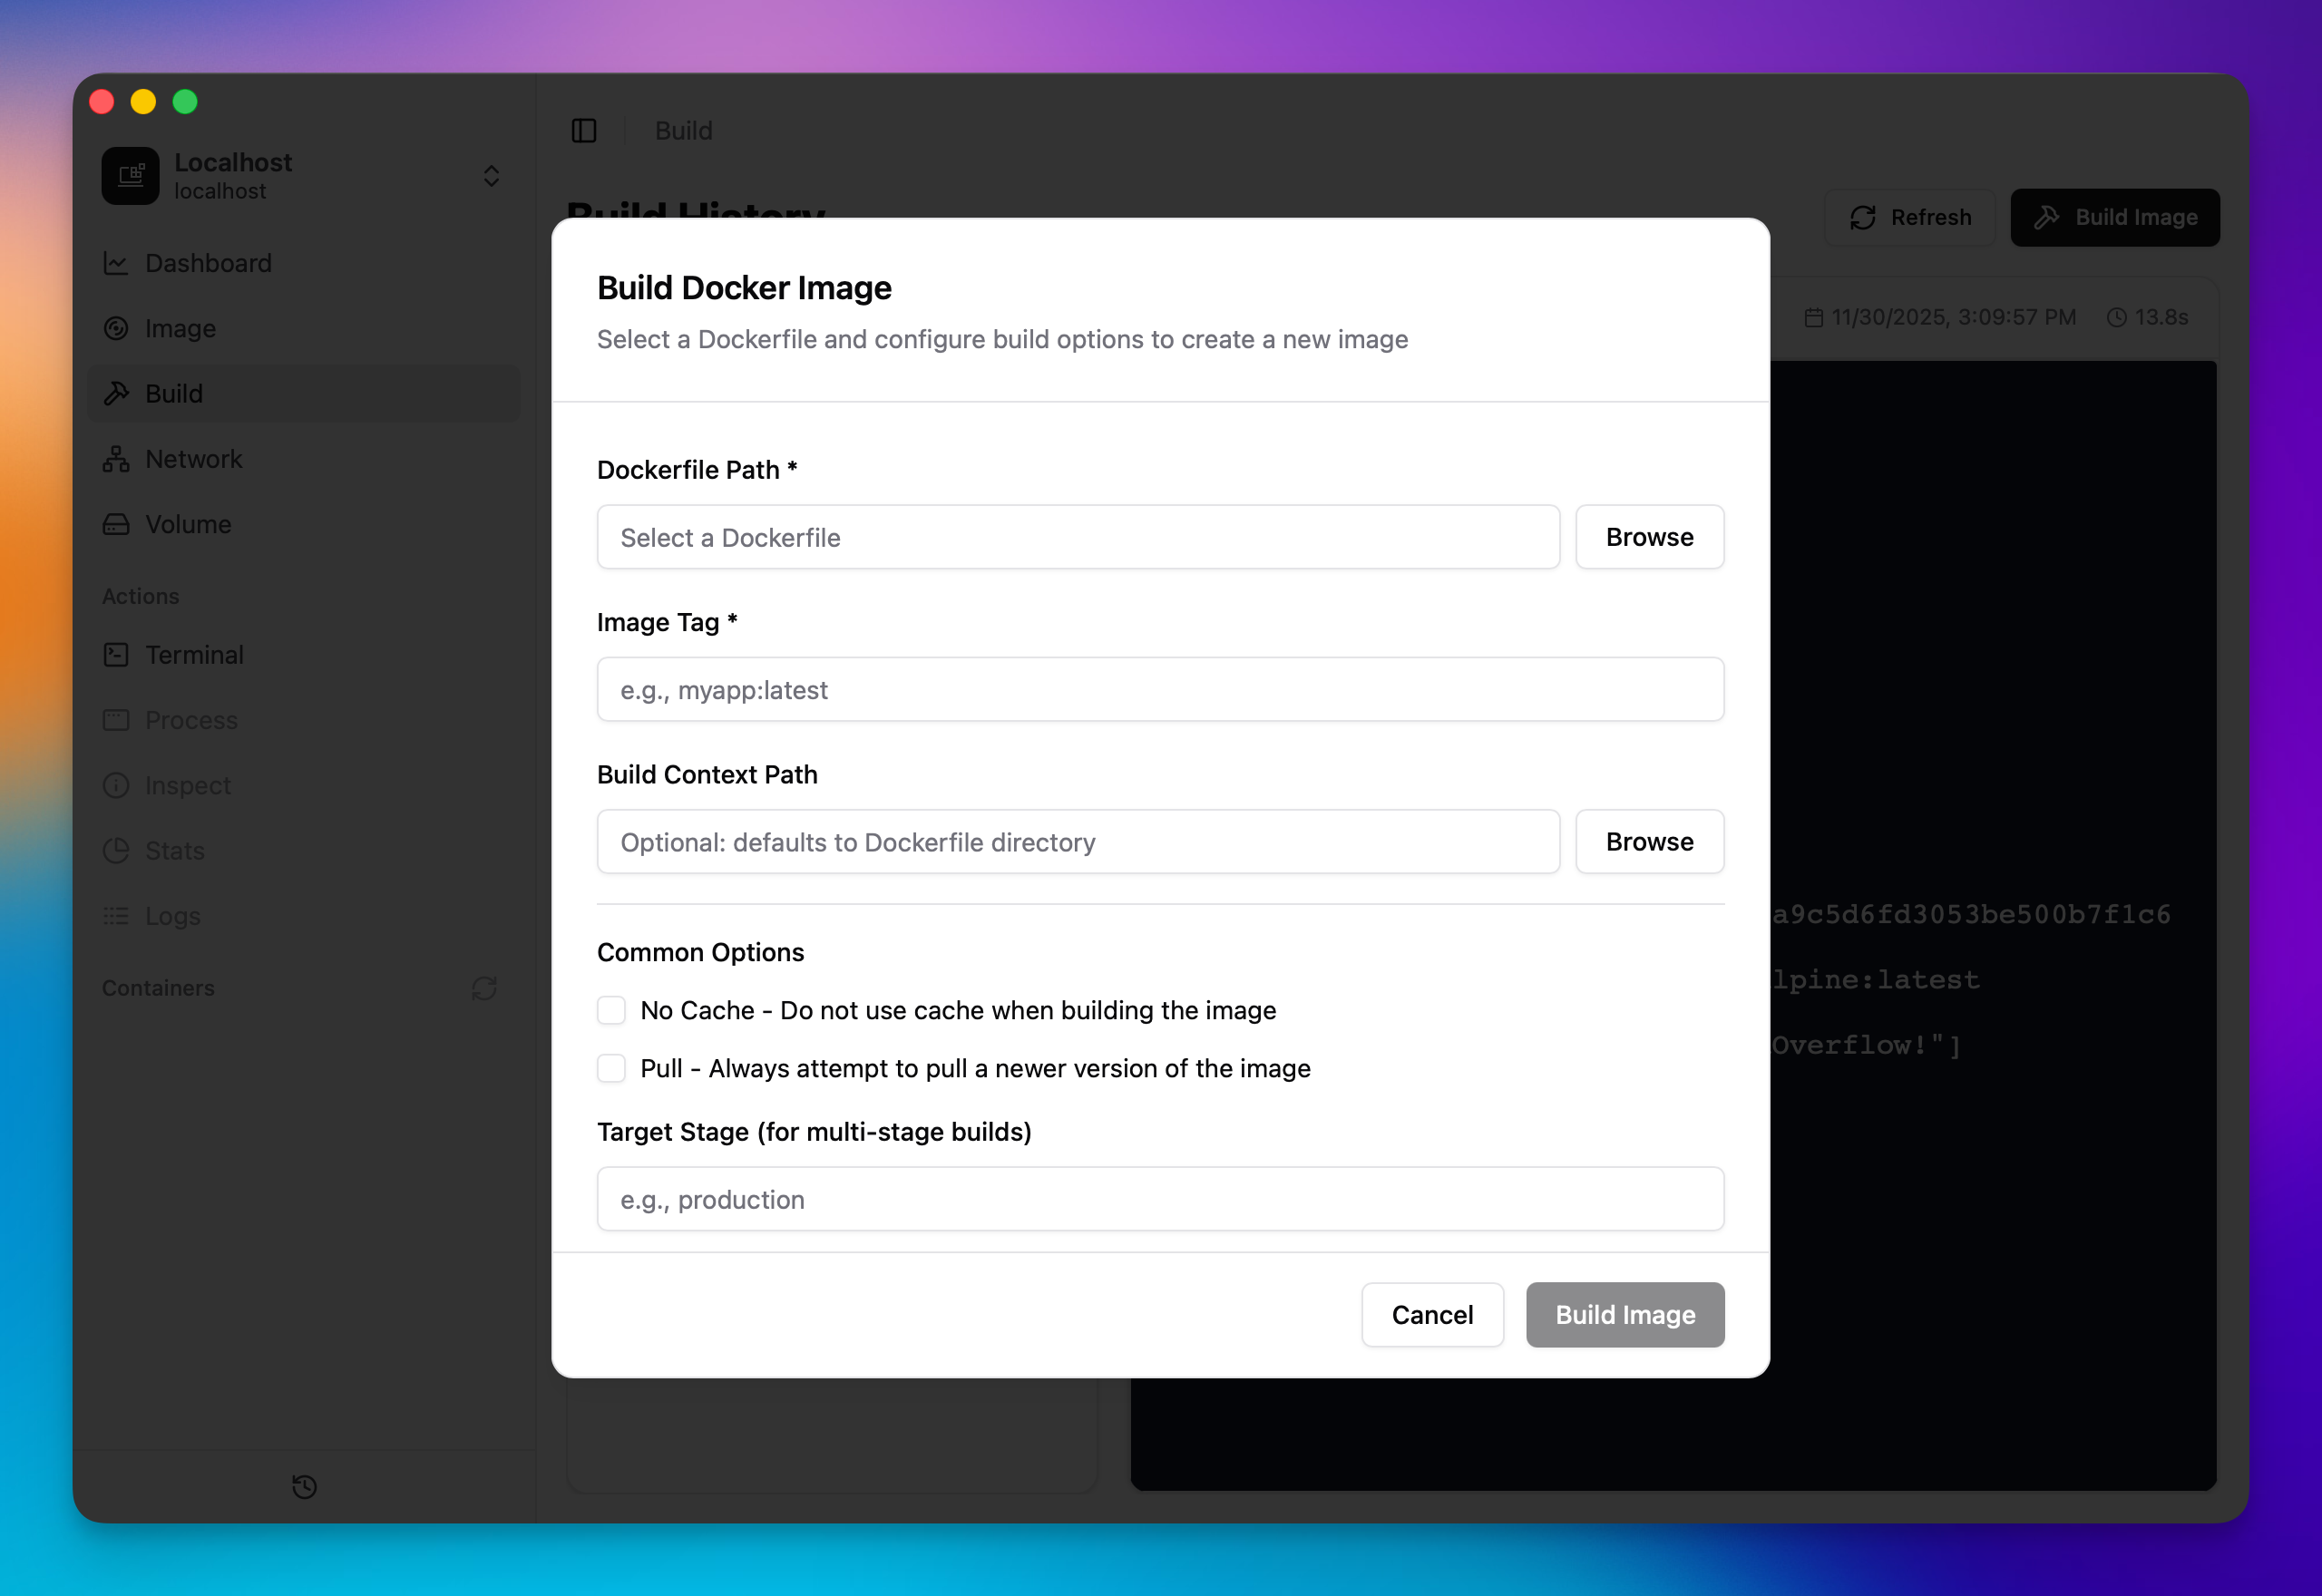Viewport: 2322px width, 1596px height.
Task: Click the Dashboard chart icon in sidebar
Action: click(x=116, y=263)
